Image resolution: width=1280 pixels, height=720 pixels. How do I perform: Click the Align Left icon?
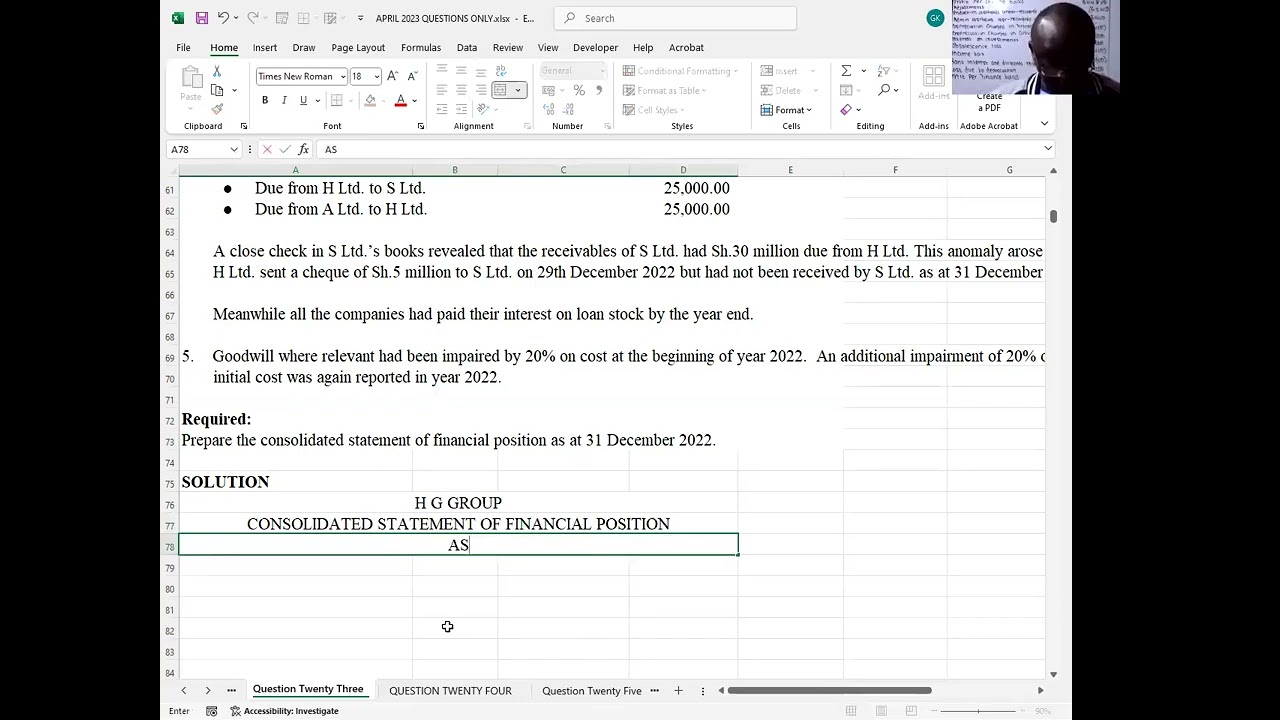click(442, 90)
